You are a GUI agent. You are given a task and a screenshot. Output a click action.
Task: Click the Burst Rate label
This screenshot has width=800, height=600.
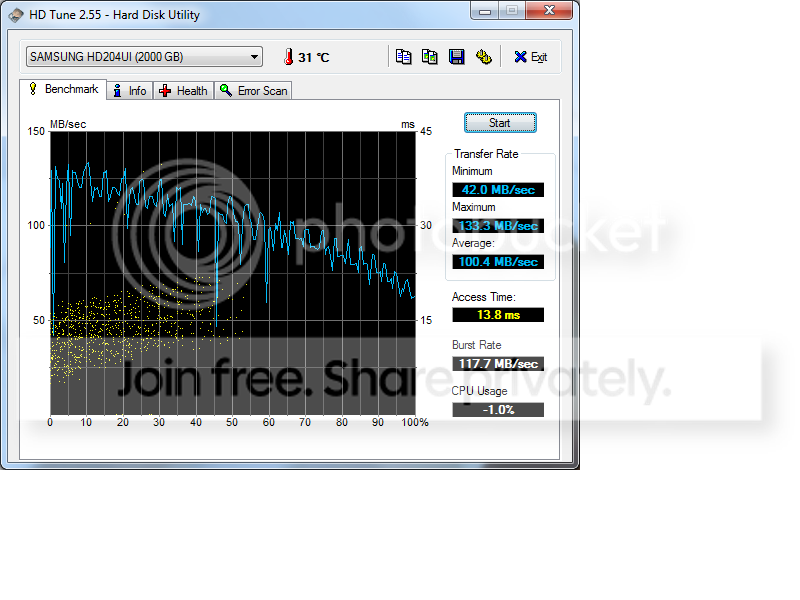(x=477, y=345)
